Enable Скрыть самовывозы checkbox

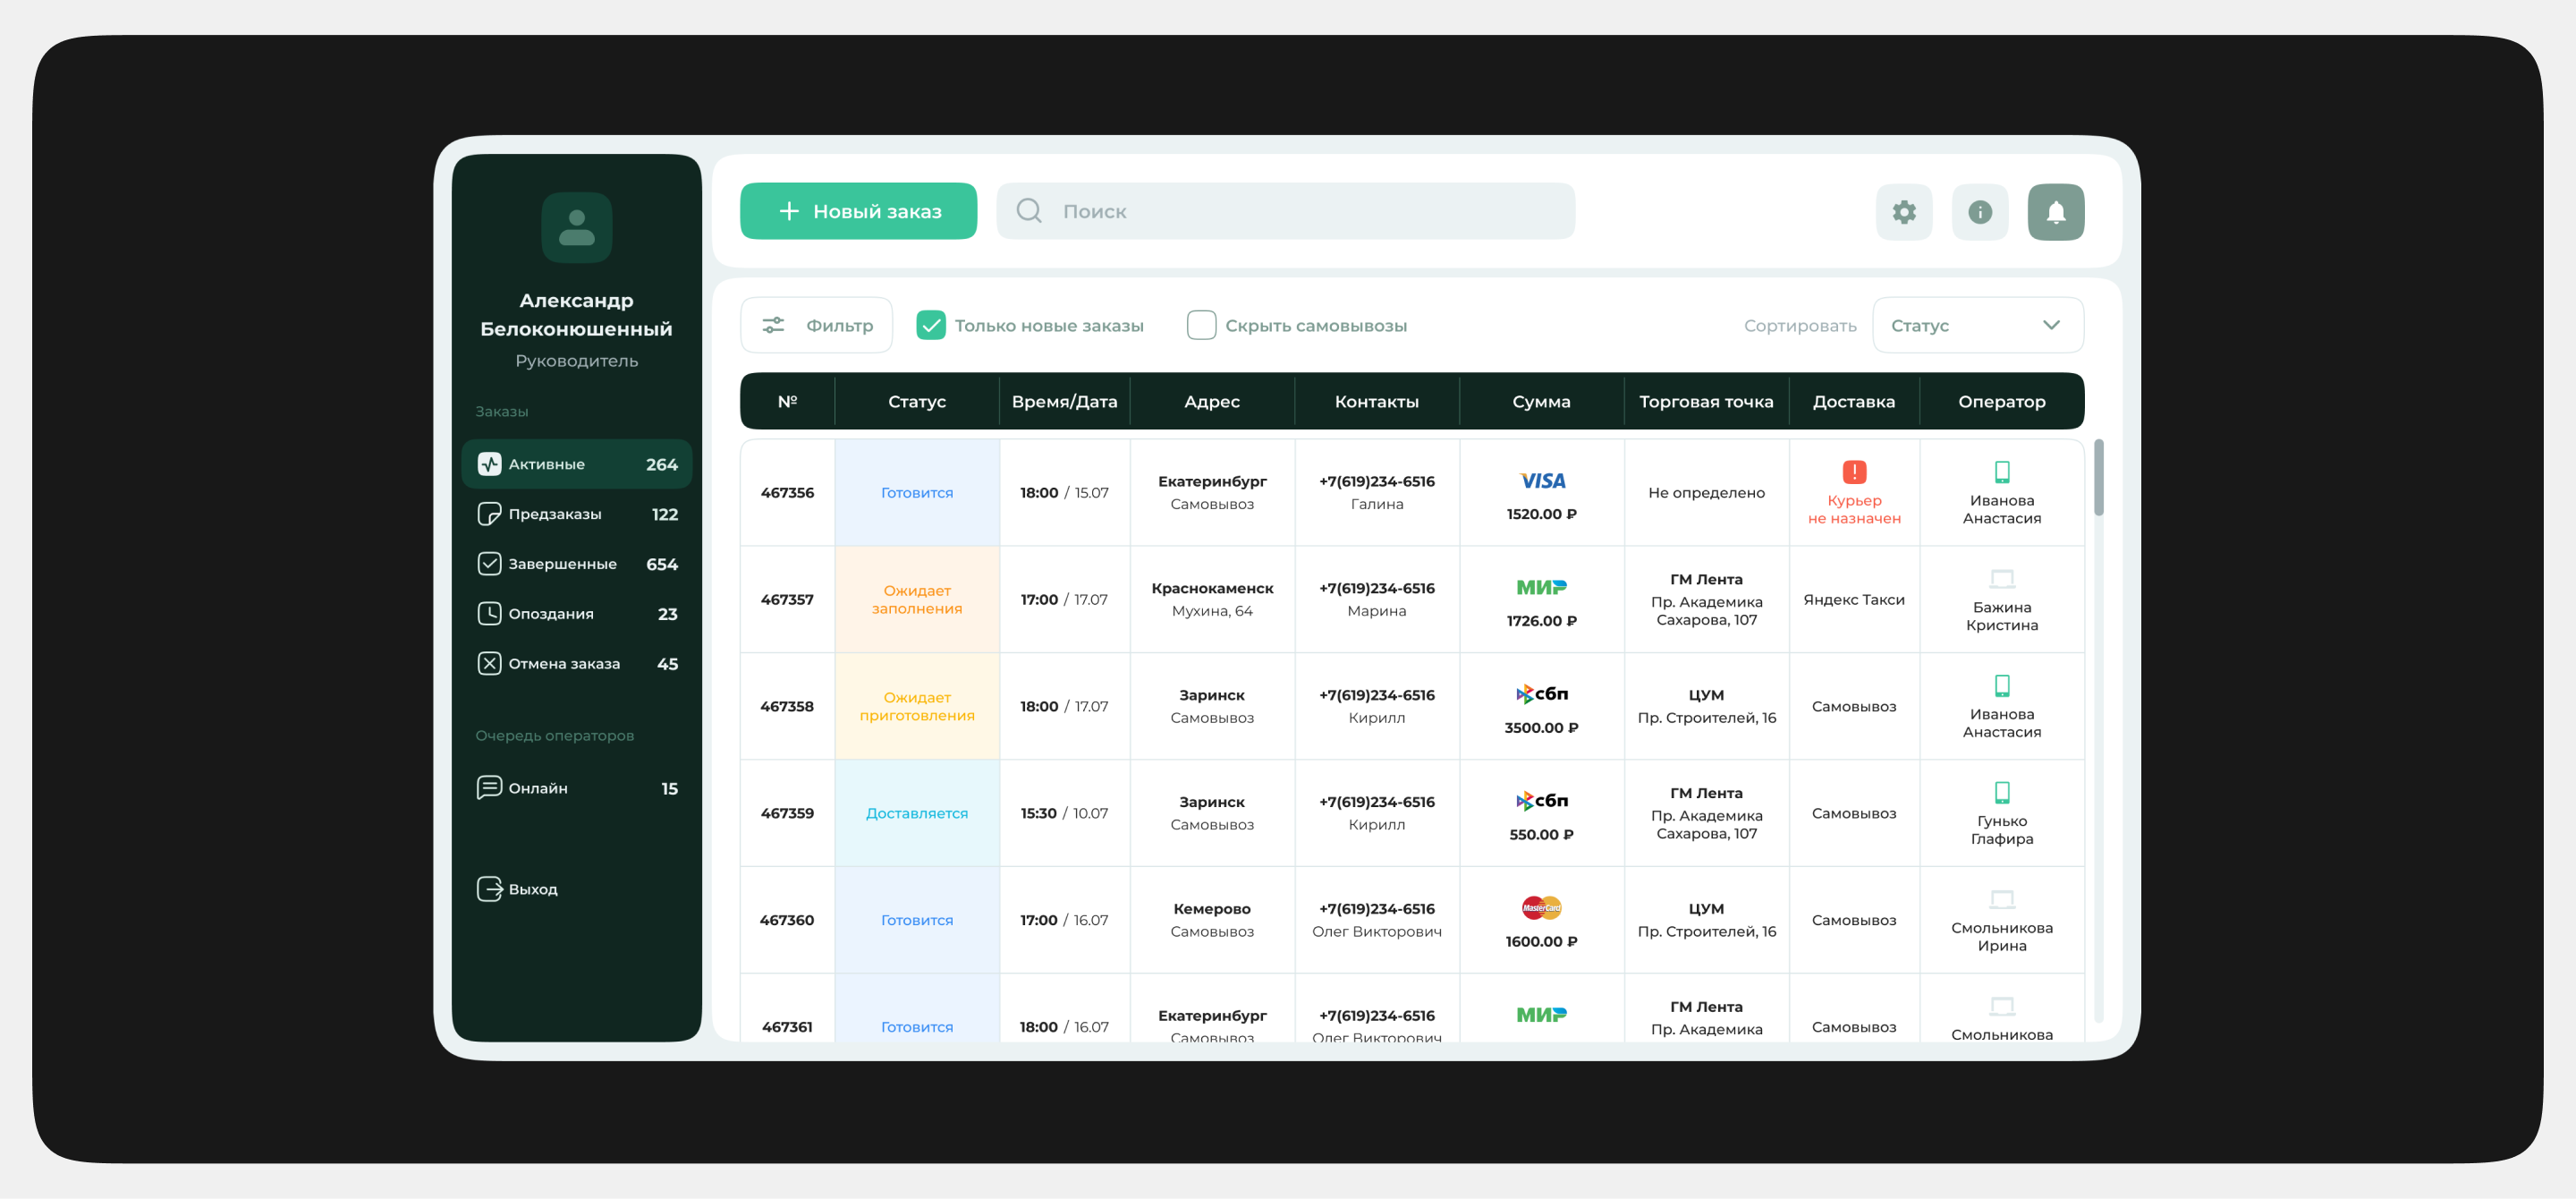point(1201,325)
